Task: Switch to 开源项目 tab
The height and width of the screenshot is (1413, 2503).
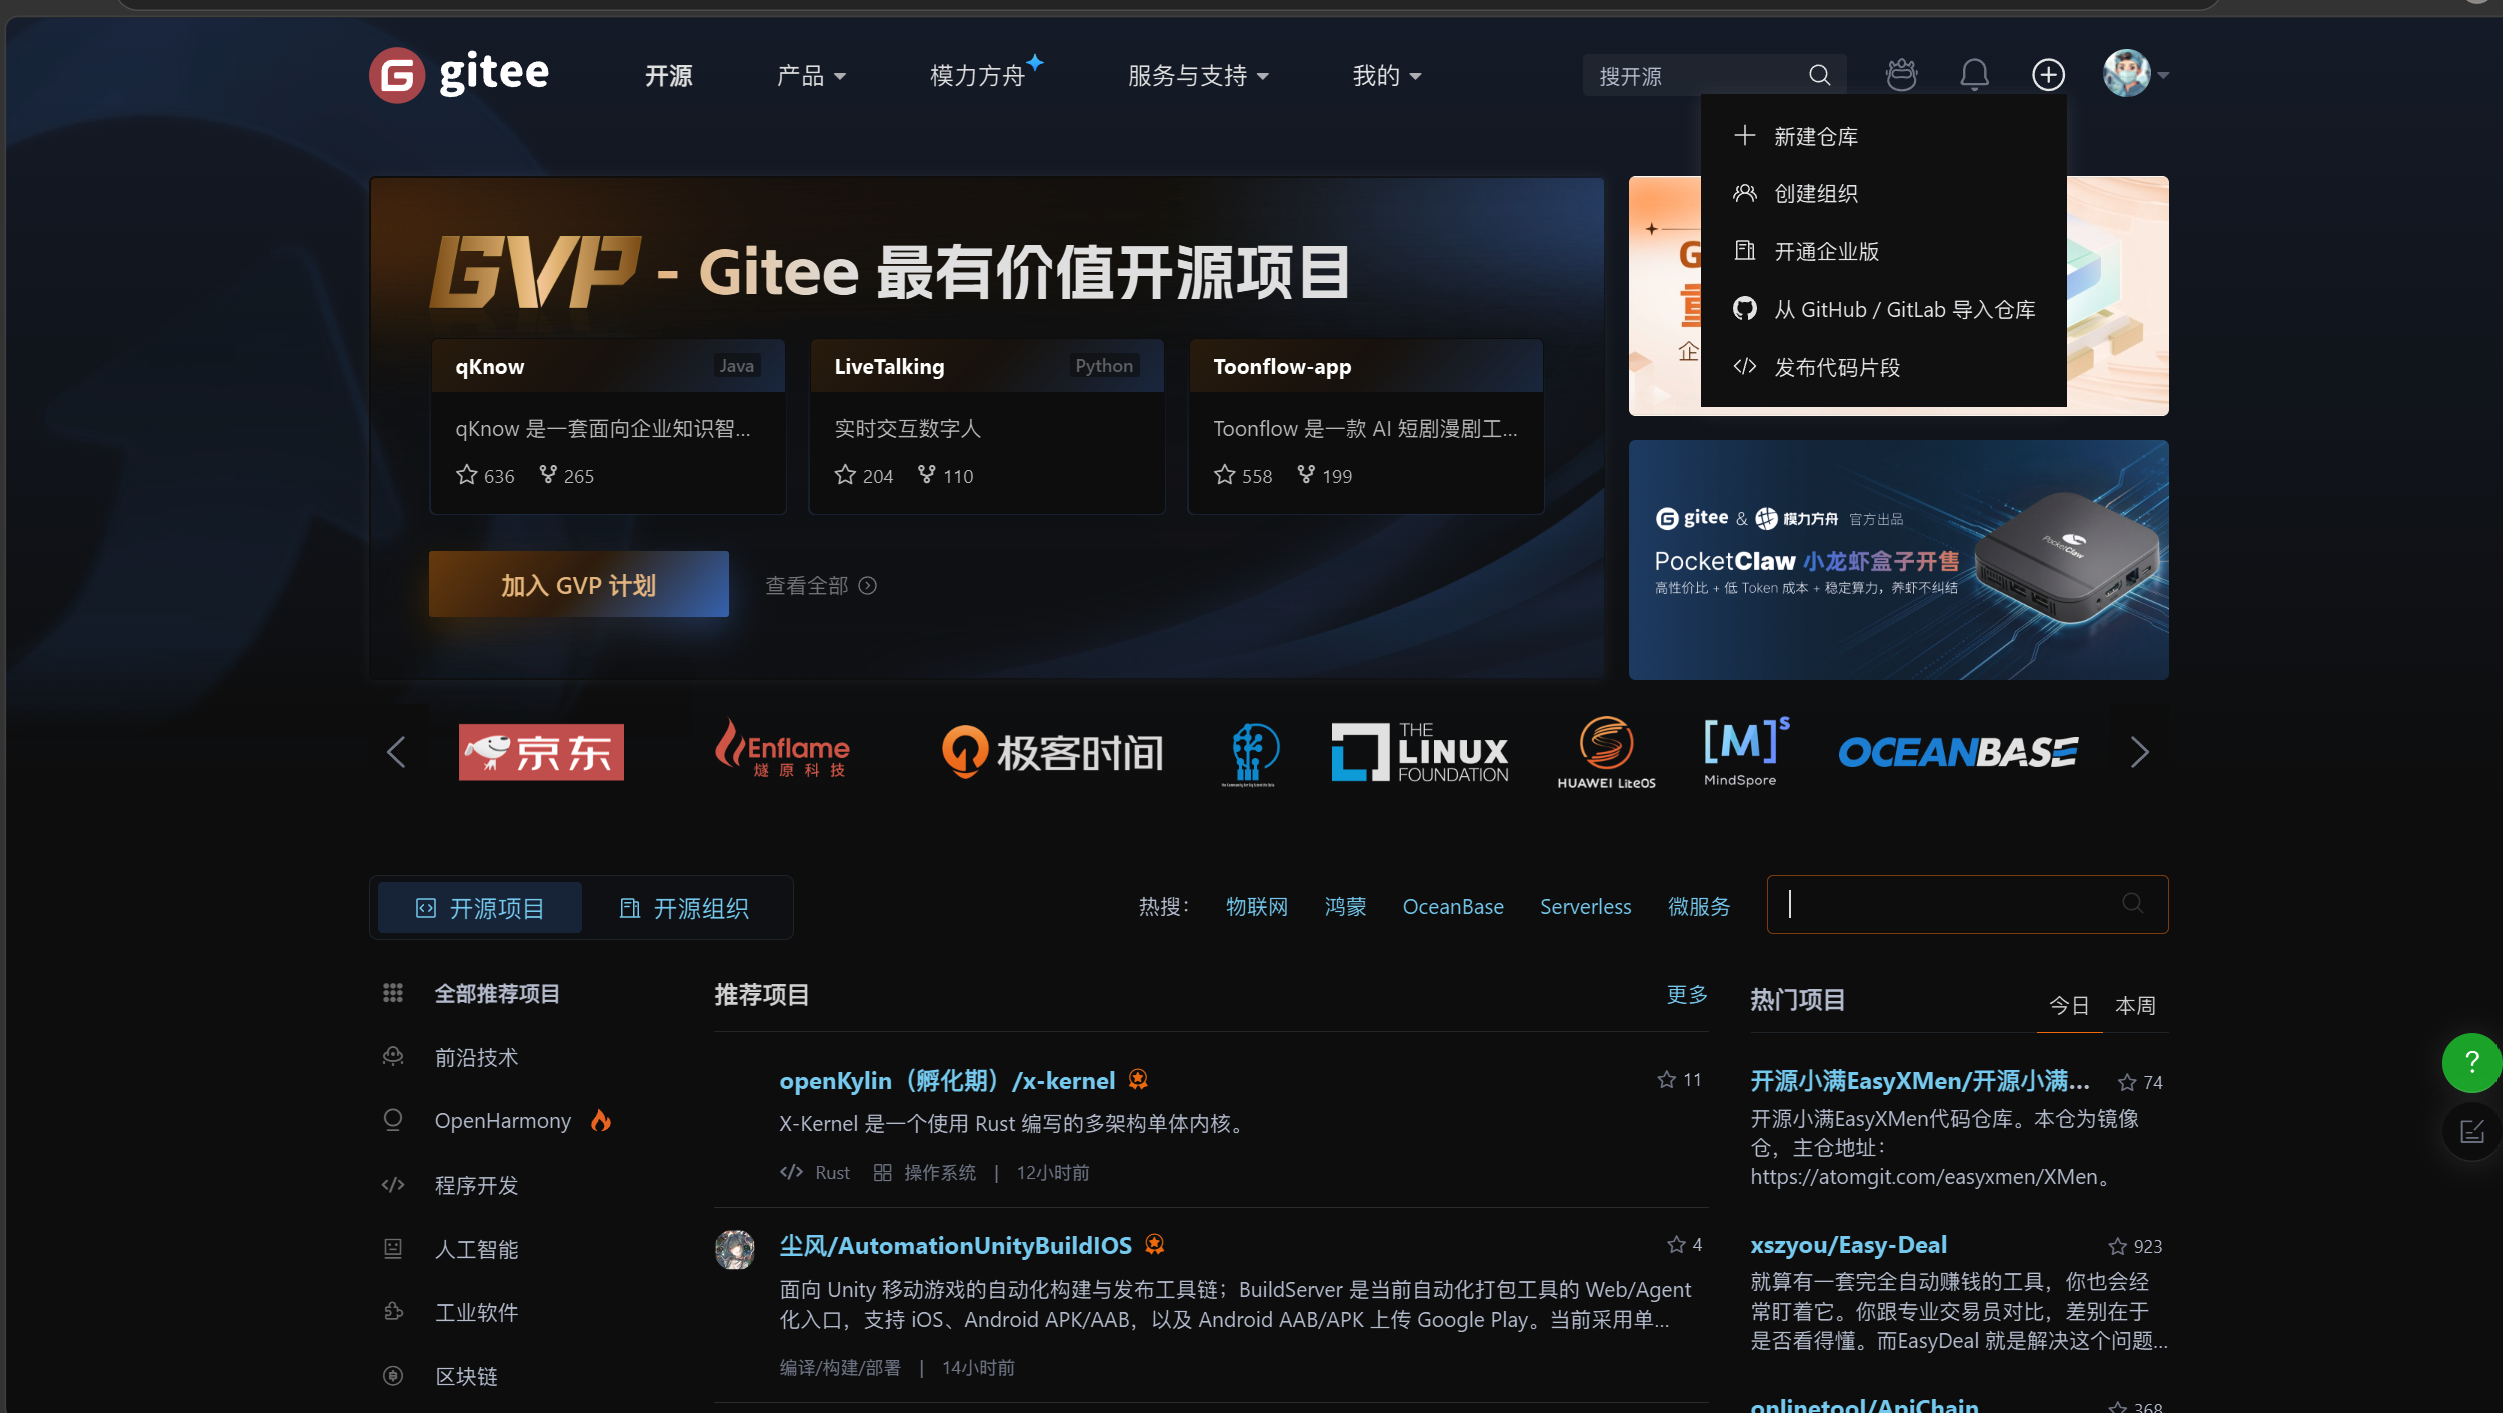Action: tap(480, 908)
